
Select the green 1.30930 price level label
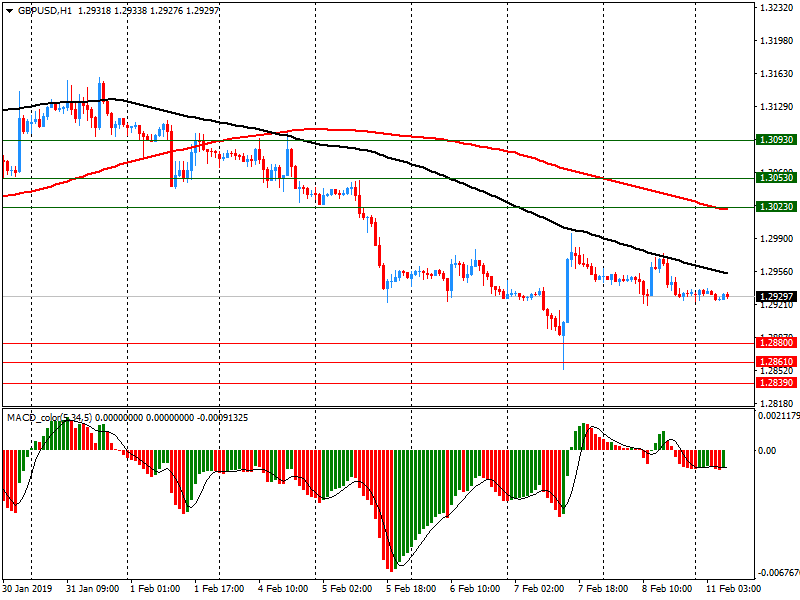775,141
